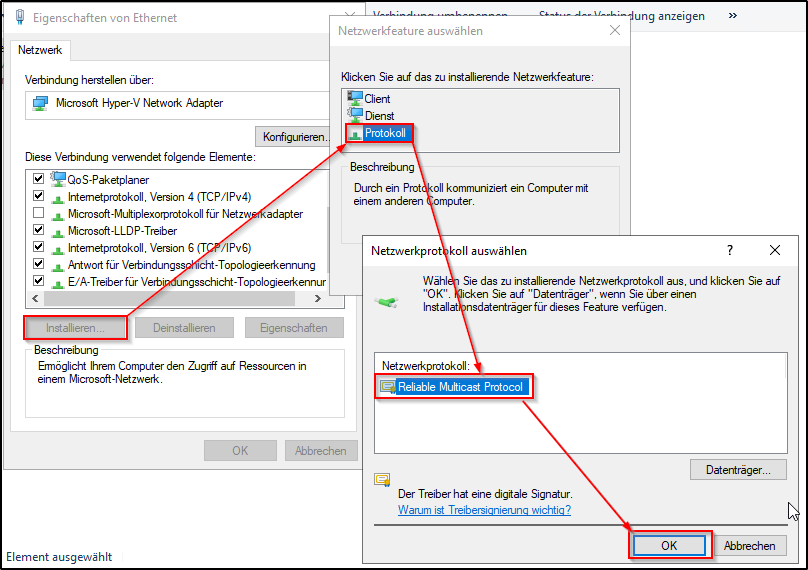Enable Microsoft-Multiplexorprotokoll für Netzwerkadapter checkbox

(38, 212)
